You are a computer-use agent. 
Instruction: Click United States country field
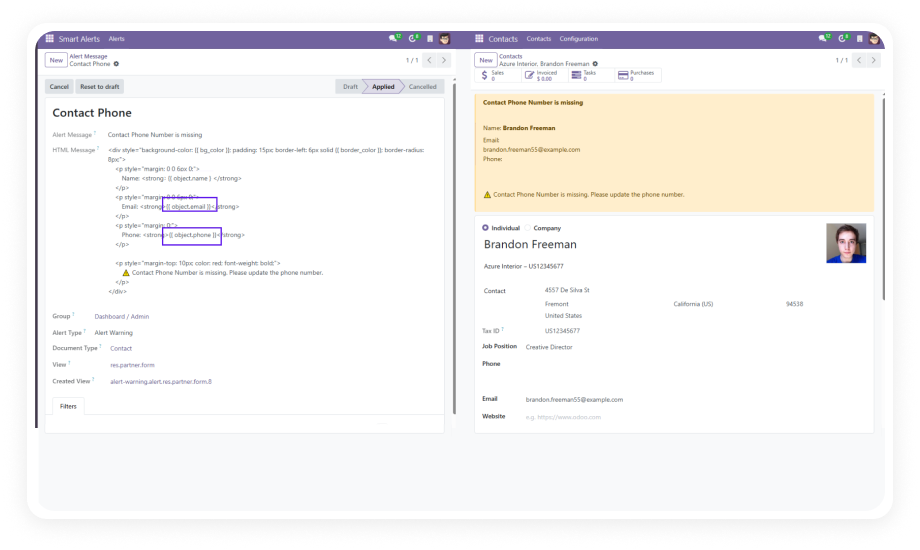coord(563,316)
